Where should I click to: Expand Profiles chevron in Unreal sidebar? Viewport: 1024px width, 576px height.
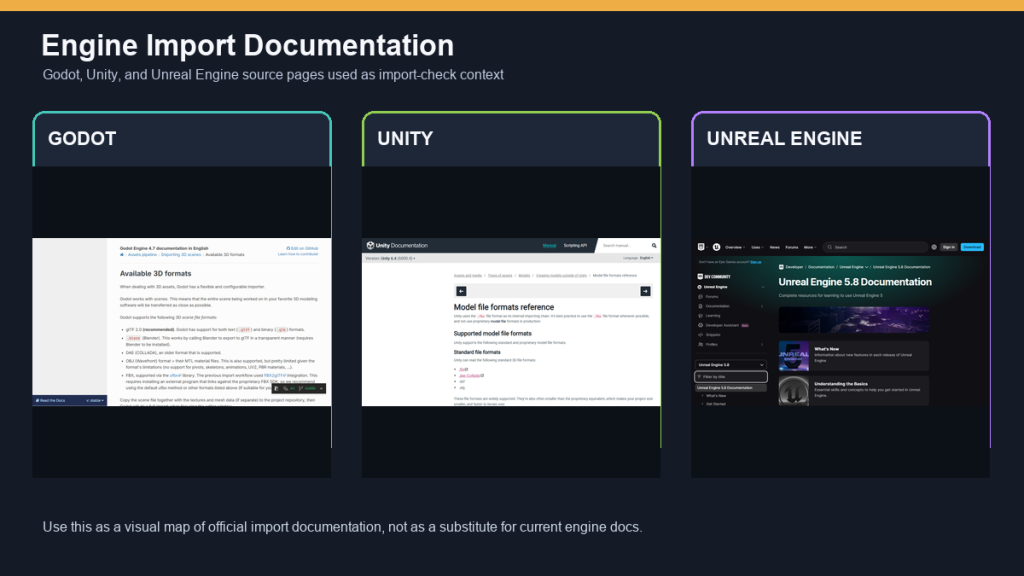[x=762, y=344]
